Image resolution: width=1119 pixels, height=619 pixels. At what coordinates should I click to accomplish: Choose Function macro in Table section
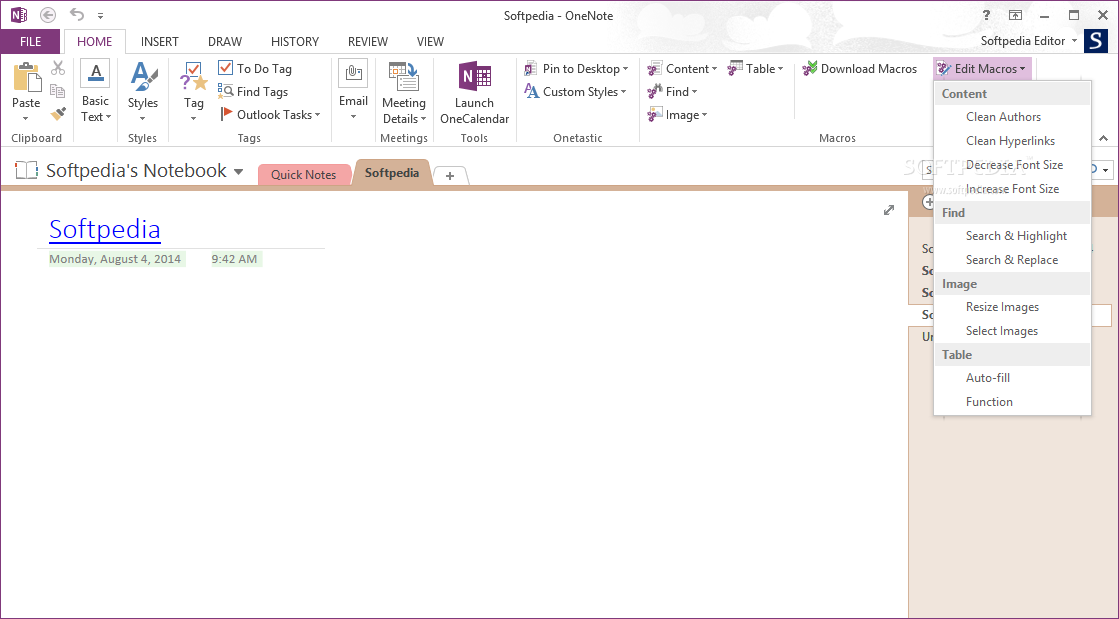[1012, 402]
